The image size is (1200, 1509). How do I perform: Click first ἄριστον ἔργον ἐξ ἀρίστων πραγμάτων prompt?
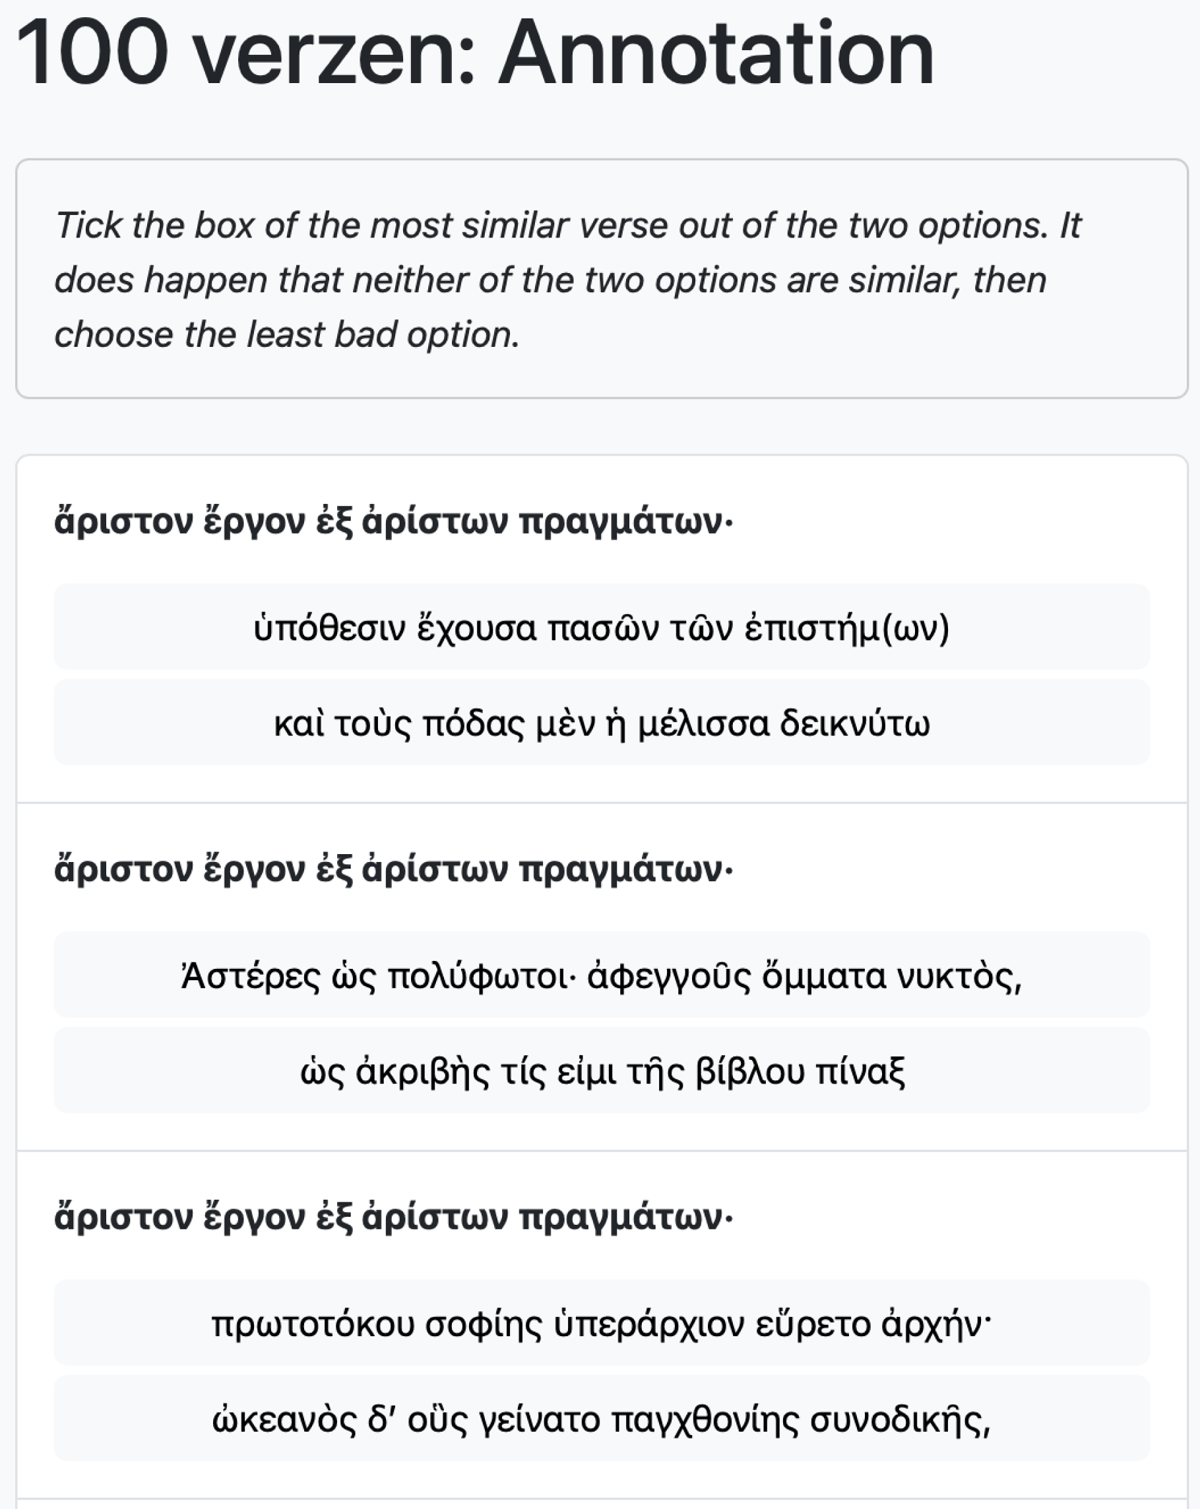[393, 521]
